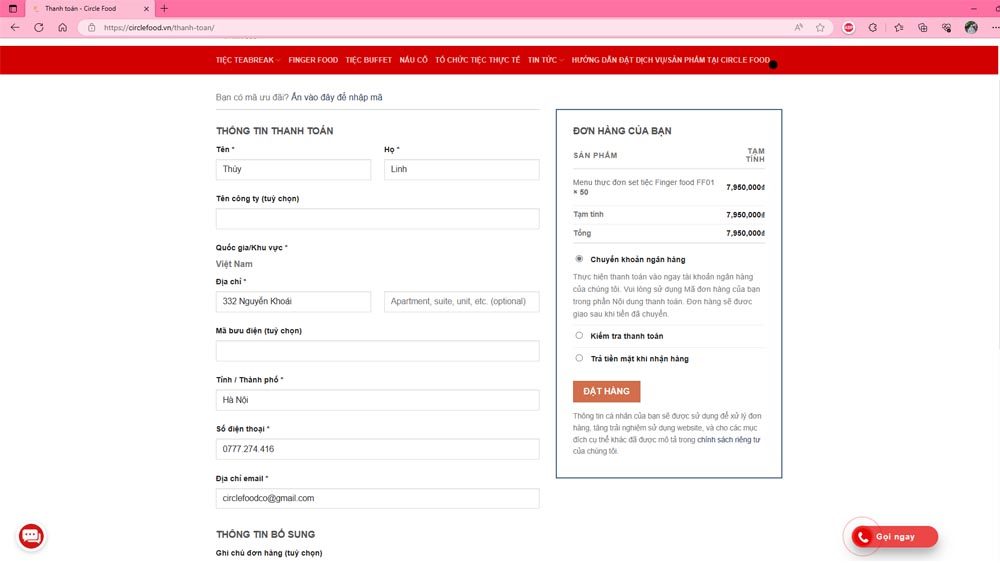The width and height of the screenshot is (1000, 563).
Task: Click the Số điện thoại field
Action: click(378, 449)
